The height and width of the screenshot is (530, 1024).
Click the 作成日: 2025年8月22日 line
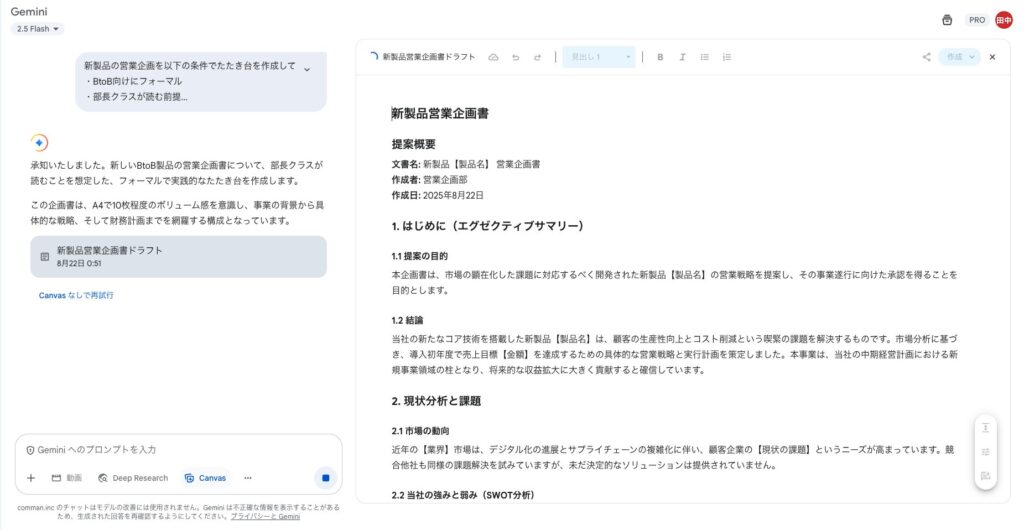[438, 195]
